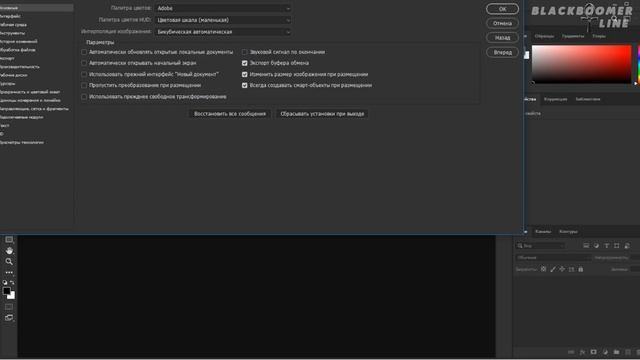Switch to the 'Библиотеки' tab
The image size is (640, 360).
pyautogui.click(x=588, y=99)
